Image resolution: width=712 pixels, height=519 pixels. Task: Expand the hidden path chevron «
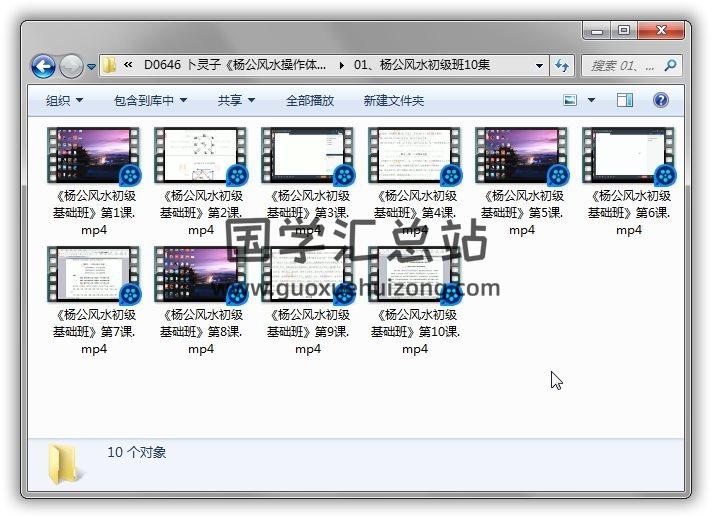coord(129,65)
